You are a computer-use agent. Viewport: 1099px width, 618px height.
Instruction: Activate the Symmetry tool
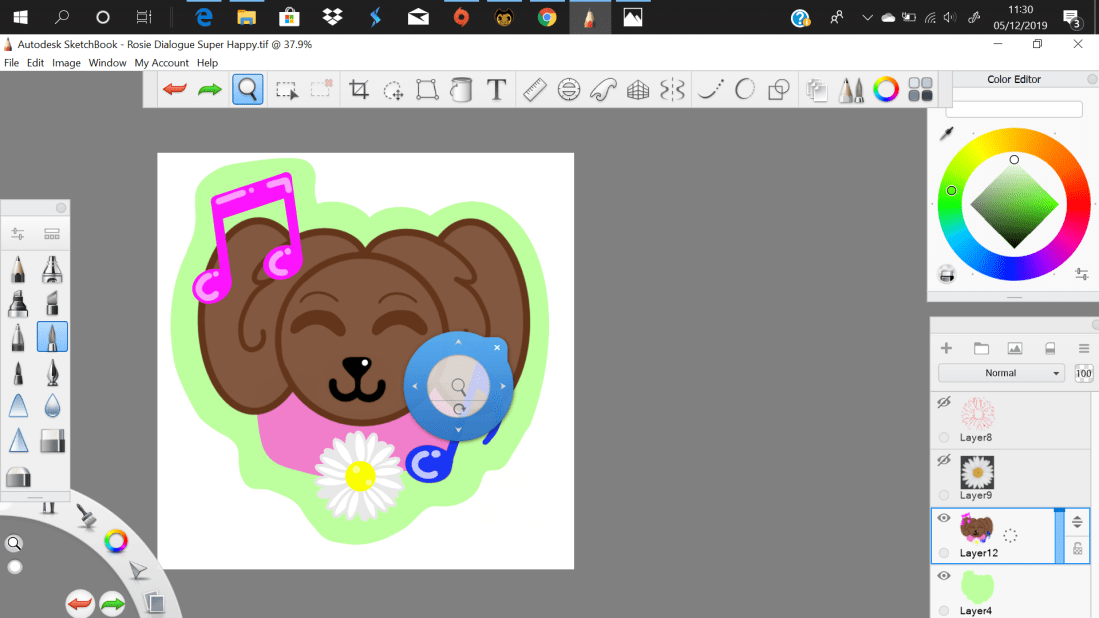(673, 90)
